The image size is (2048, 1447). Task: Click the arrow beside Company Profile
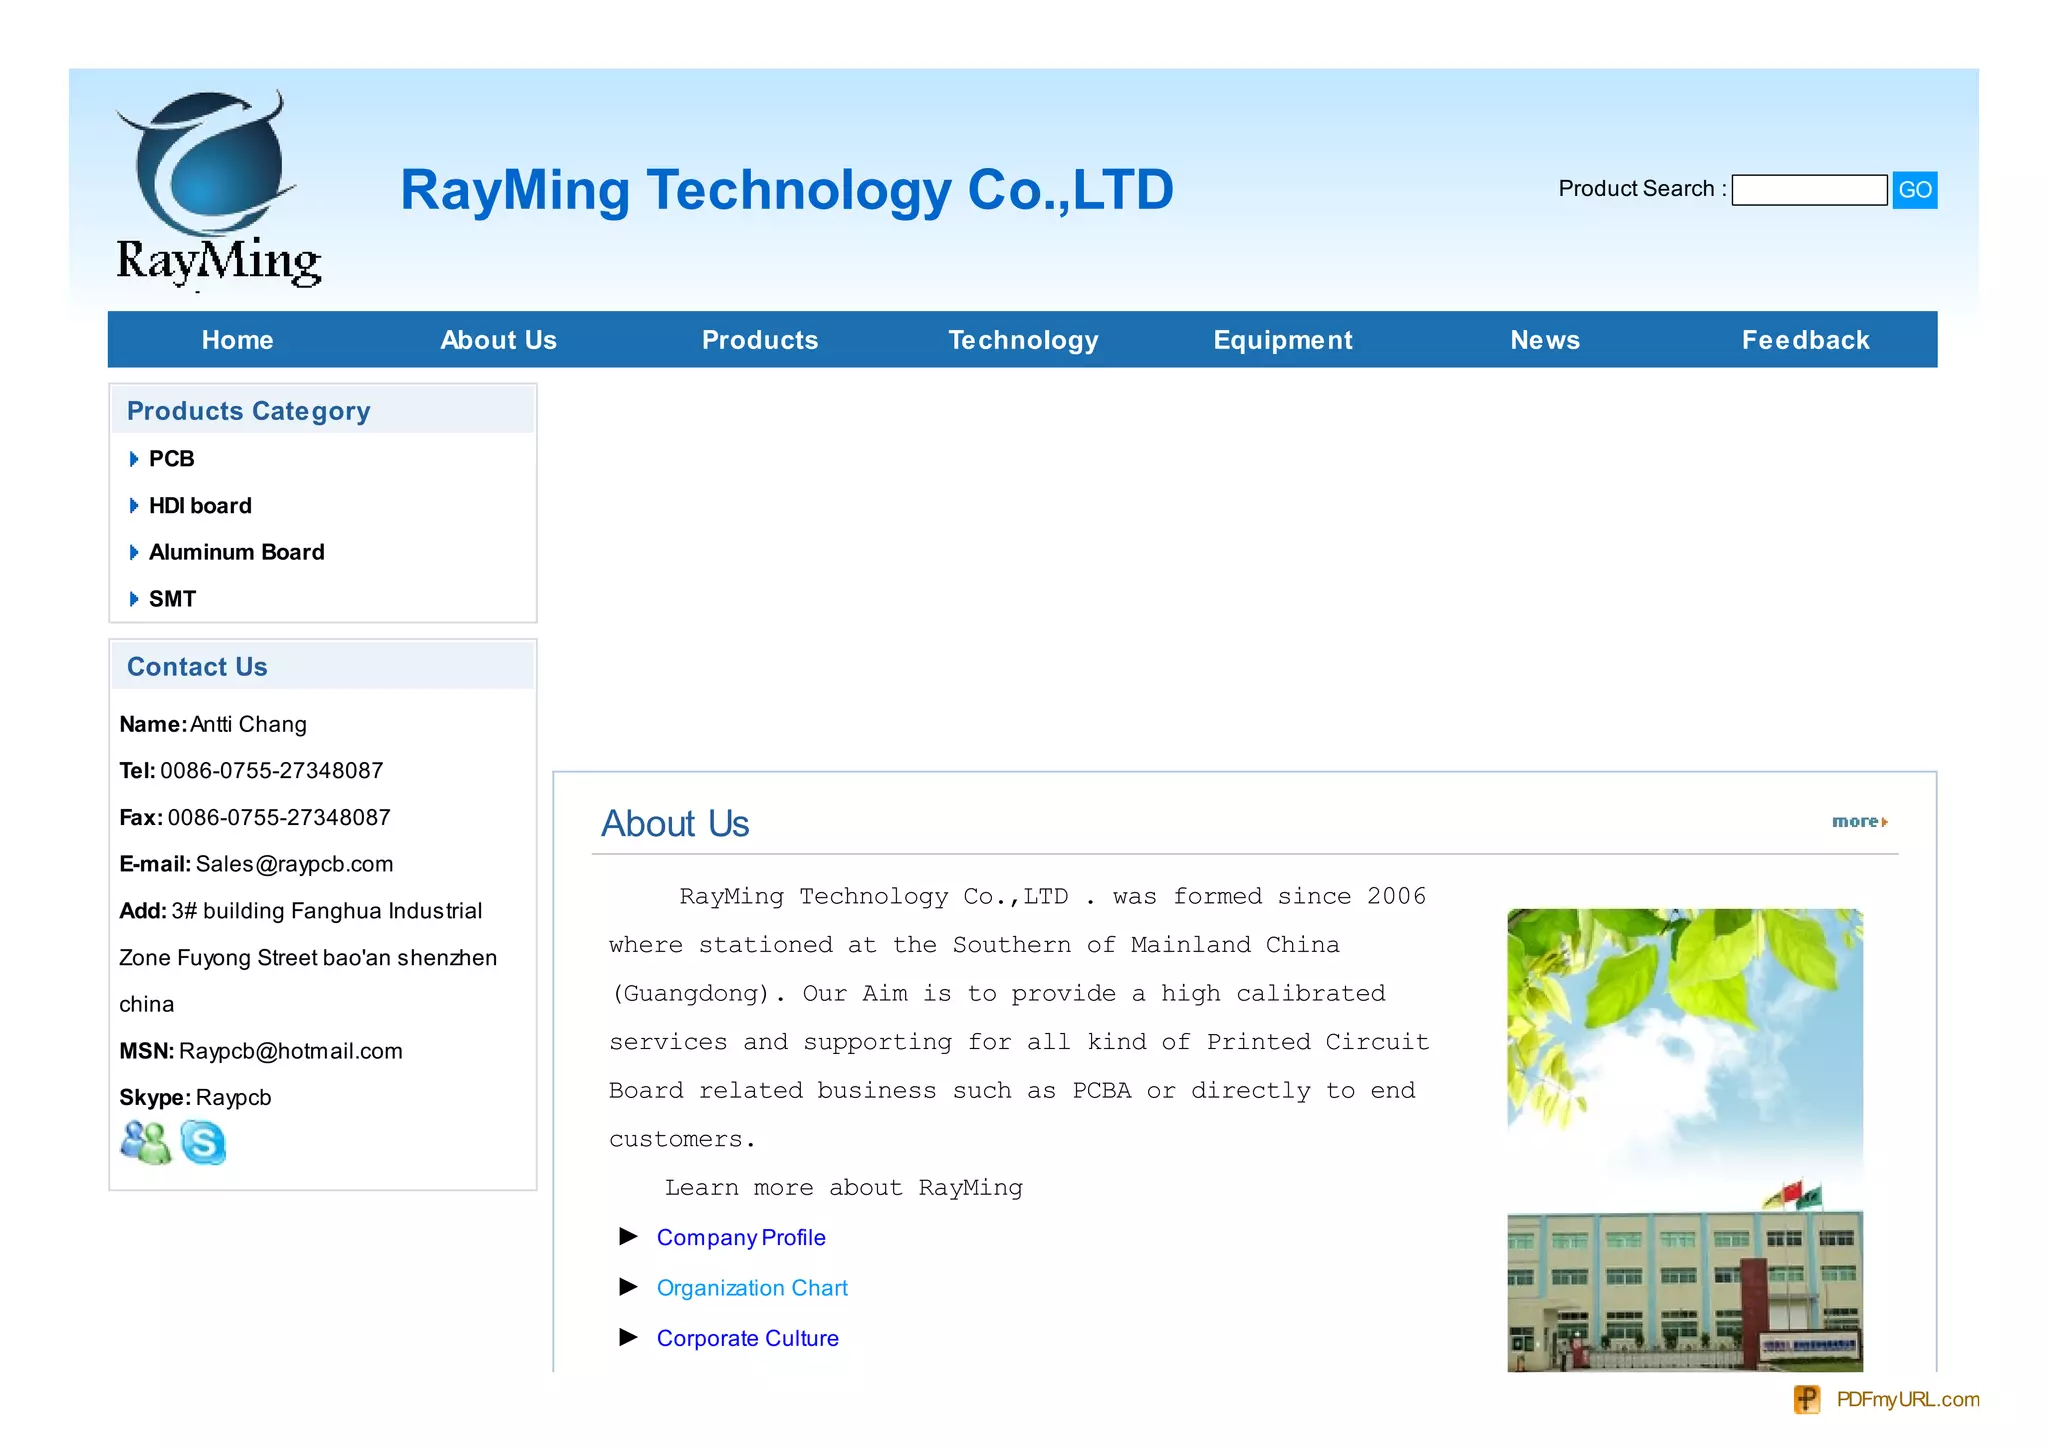[x=628, y=1237]
